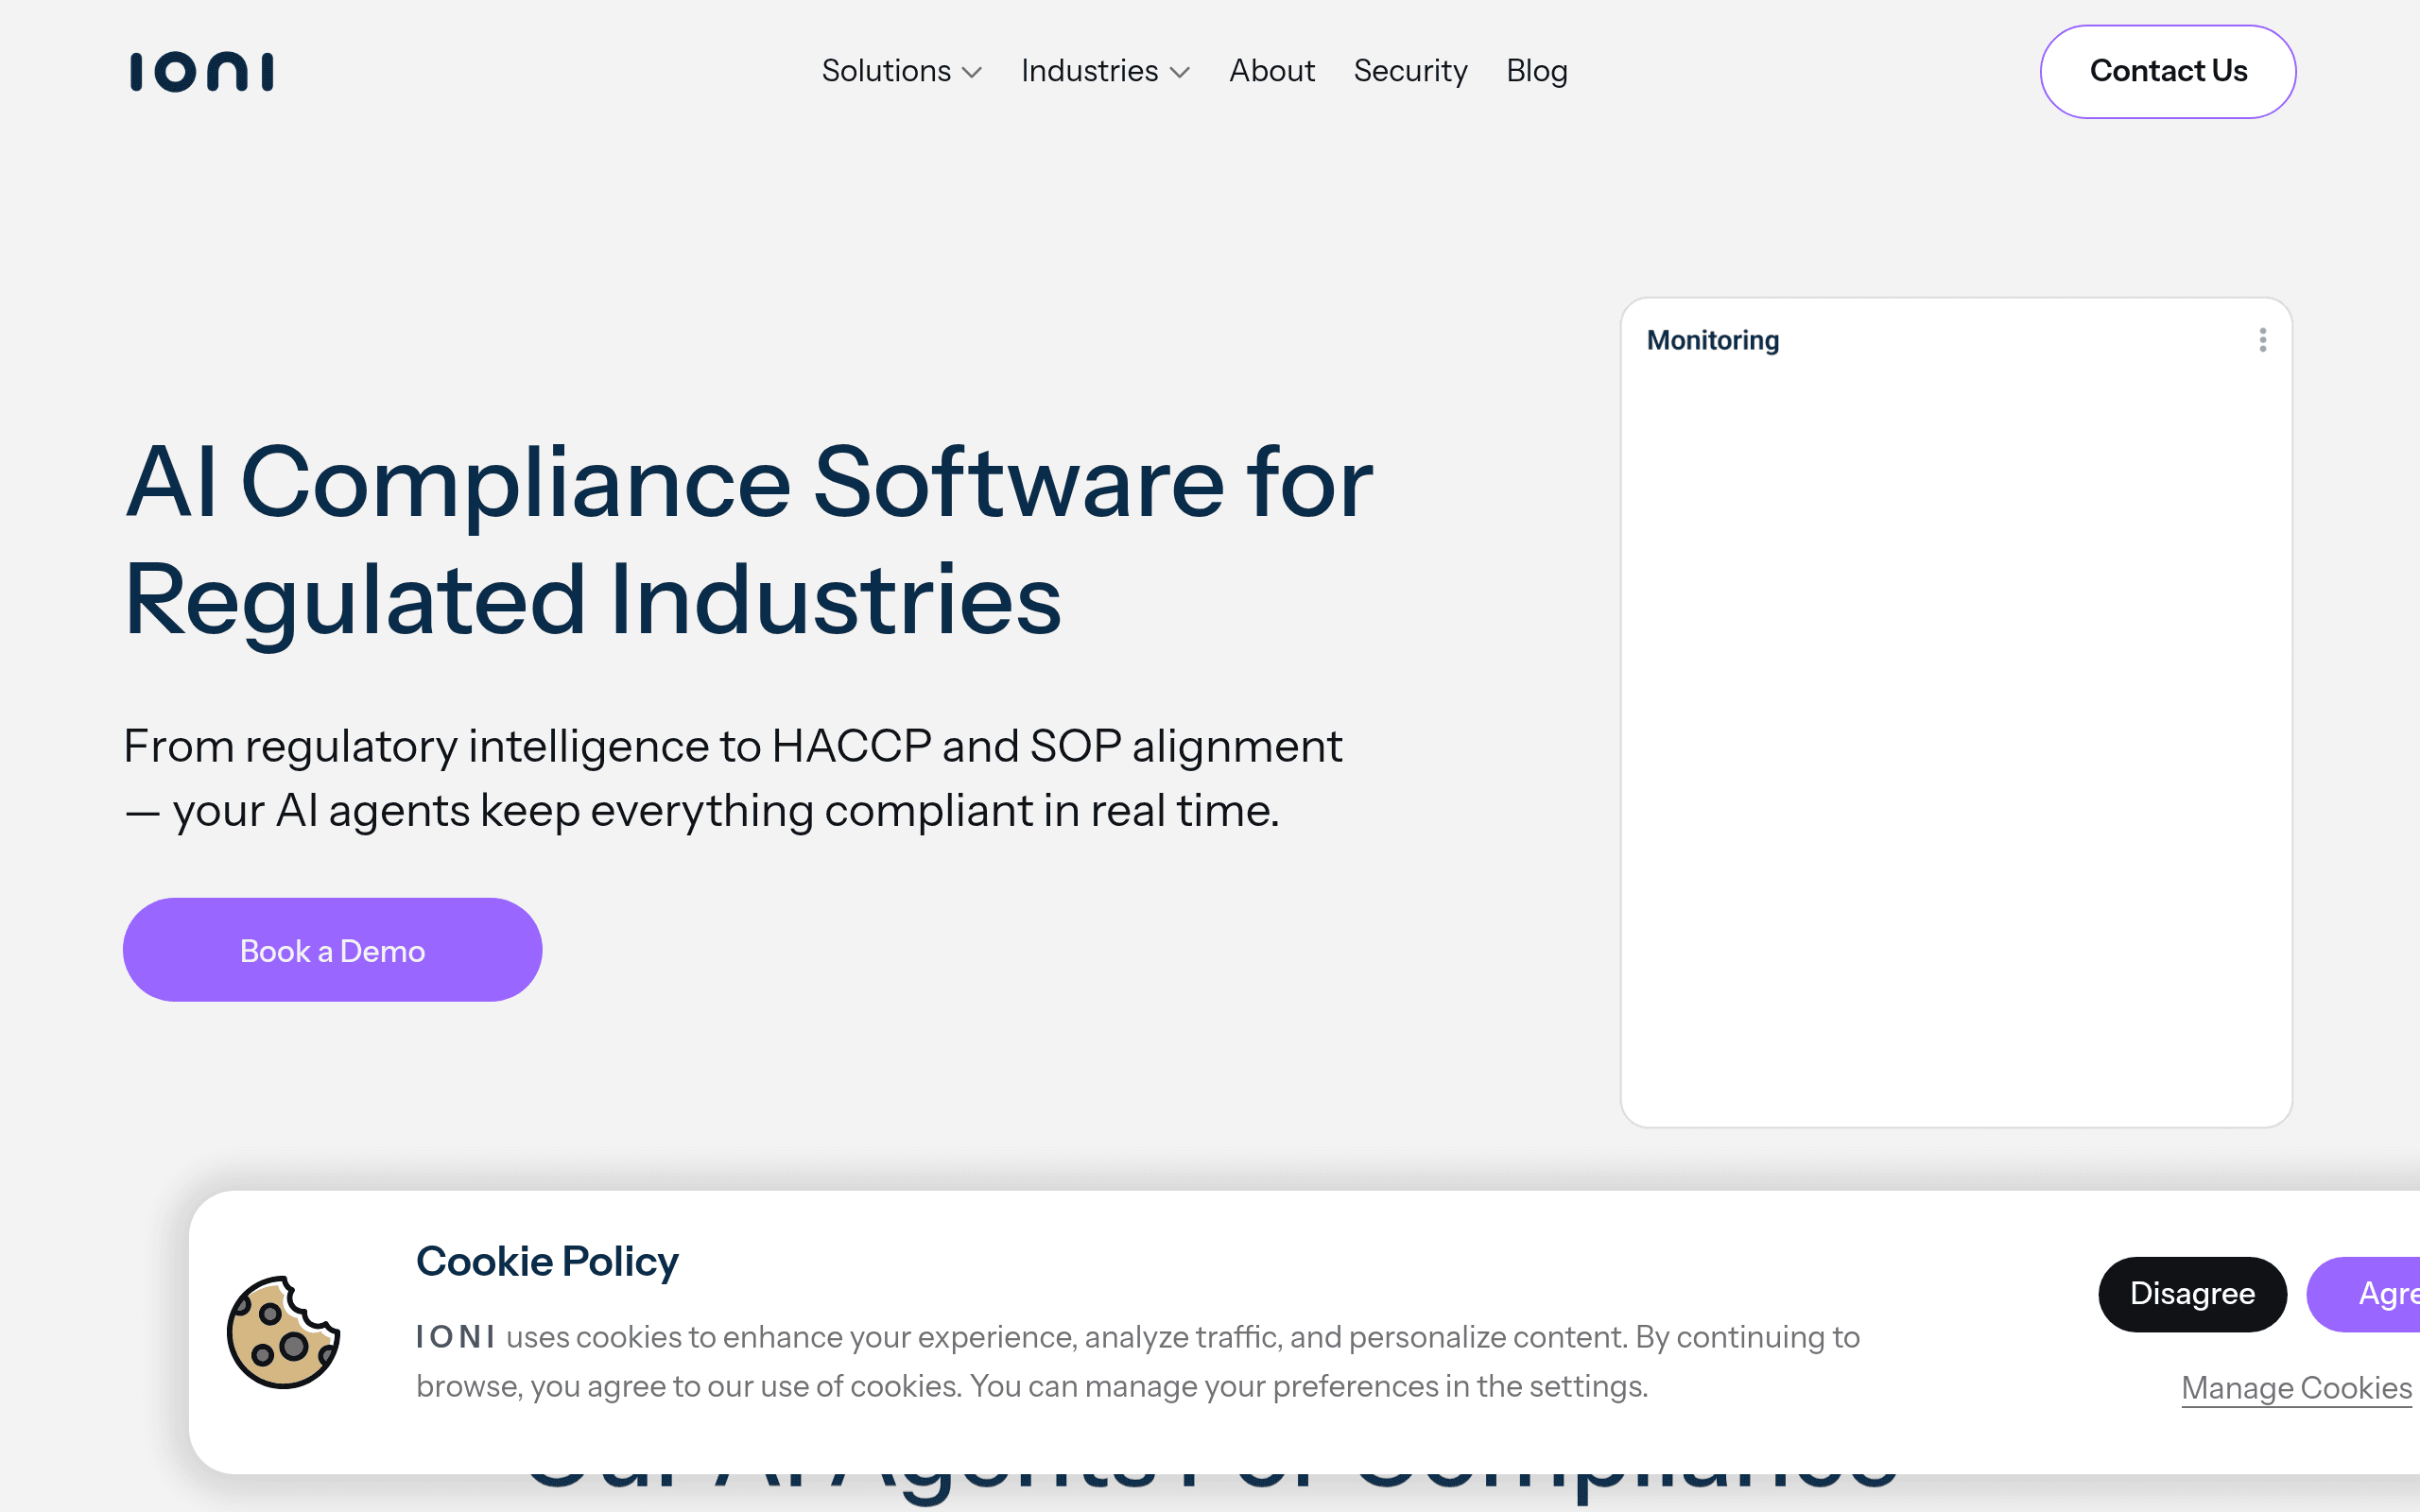Decline cookies with the Disagree button
2420x1512 pixels.
pyautogui.click(x=2192, y=1293)
